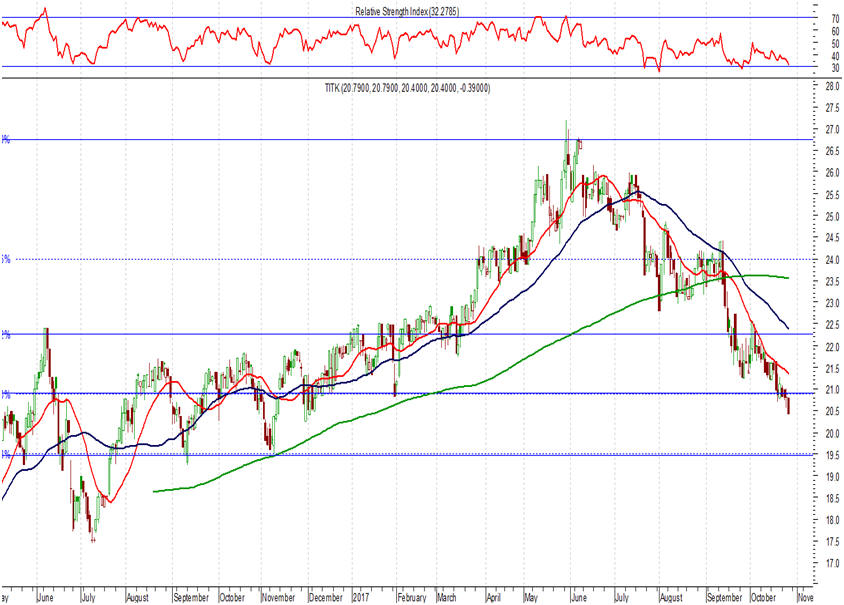Click the 23.5 price axis label

(832, 282)
